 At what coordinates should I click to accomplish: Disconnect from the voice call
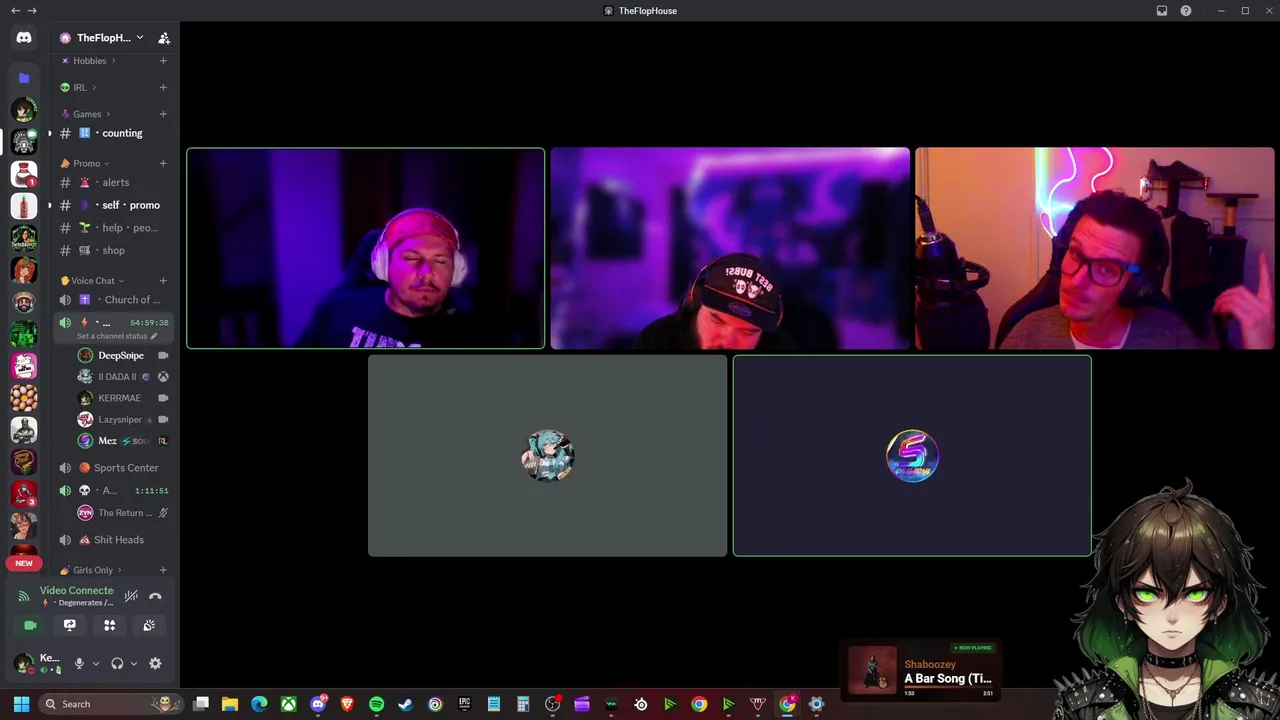(x=155, y=596)
